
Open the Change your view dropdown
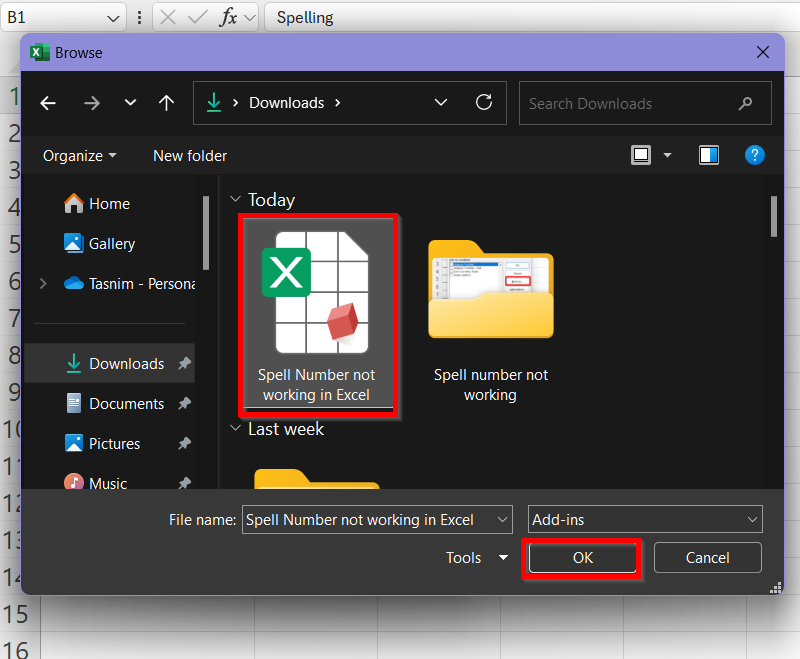point(667,156)
